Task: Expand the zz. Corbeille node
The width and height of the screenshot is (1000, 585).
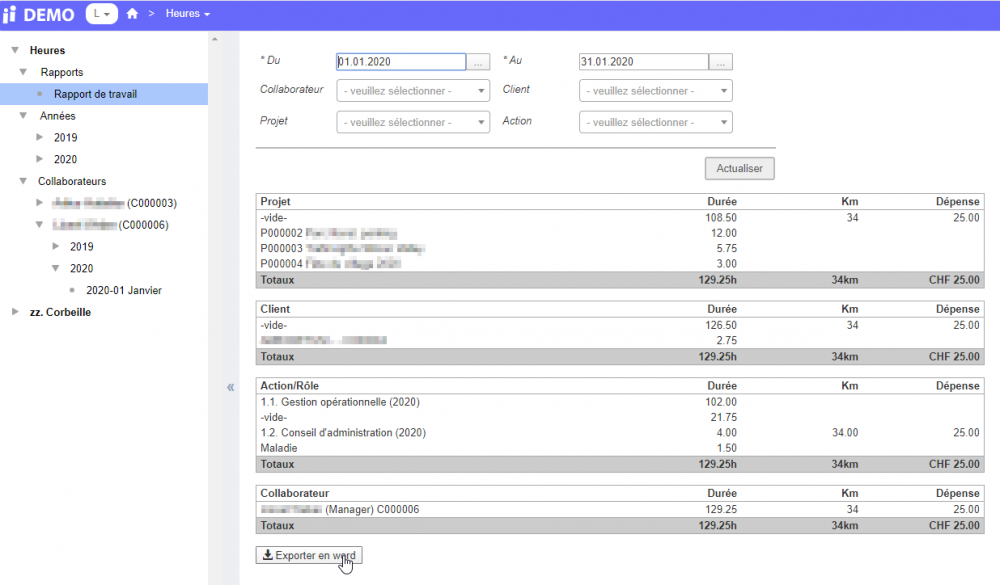Action: point(15,312)
